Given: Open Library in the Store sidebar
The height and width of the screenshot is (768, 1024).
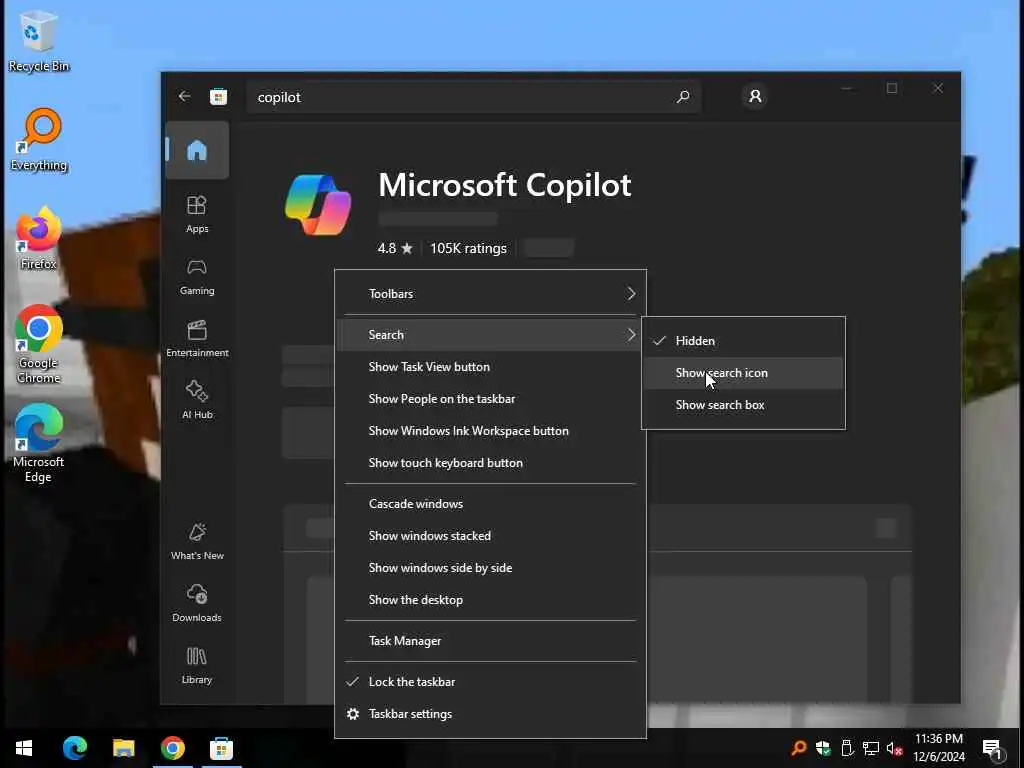Looking at the screenshot, I should (x=197, y=665).
